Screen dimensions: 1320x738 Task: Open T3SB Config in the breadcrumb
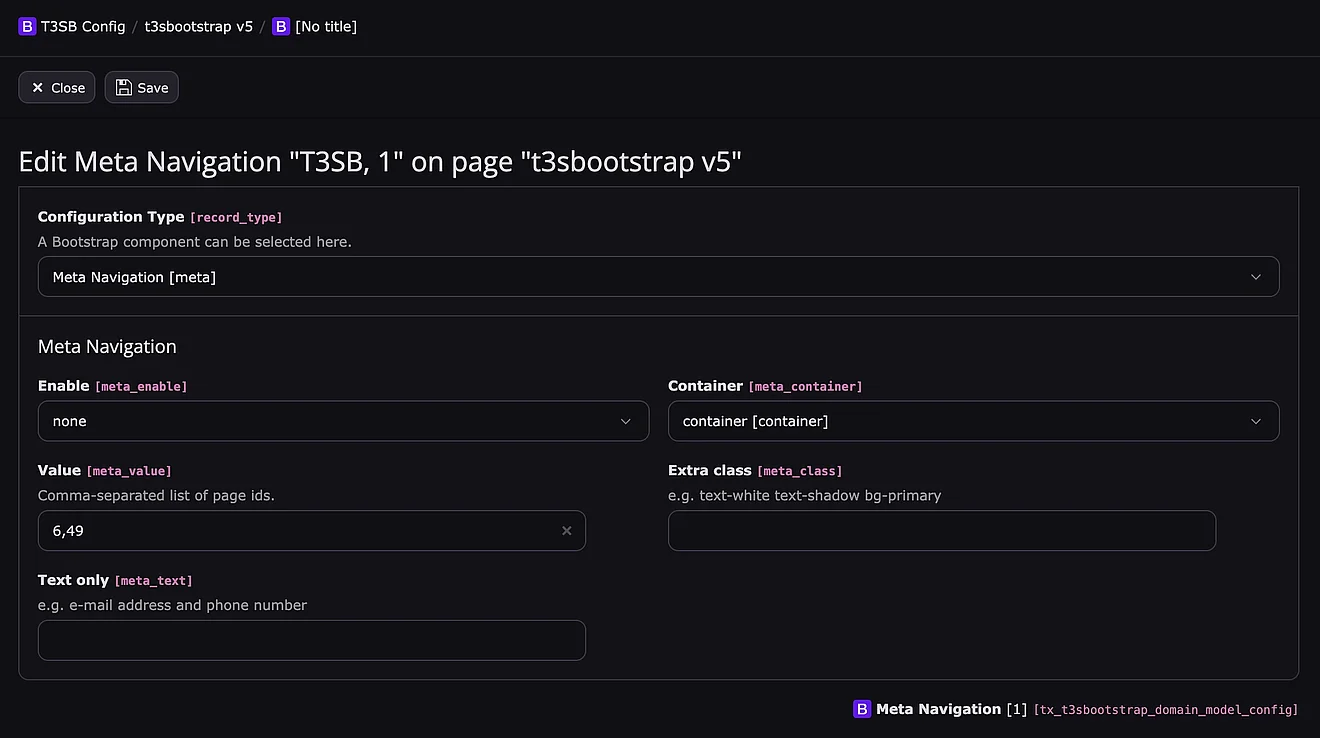click(x=83, y=26)
